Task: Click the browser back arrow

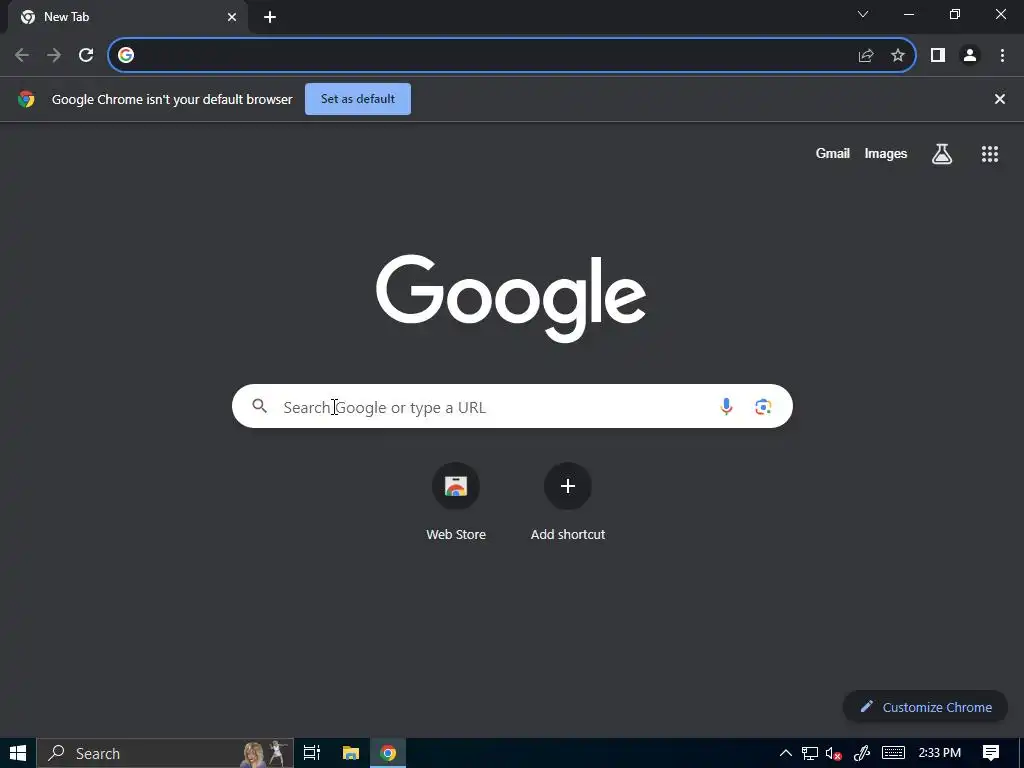Action: click(22, 55)
